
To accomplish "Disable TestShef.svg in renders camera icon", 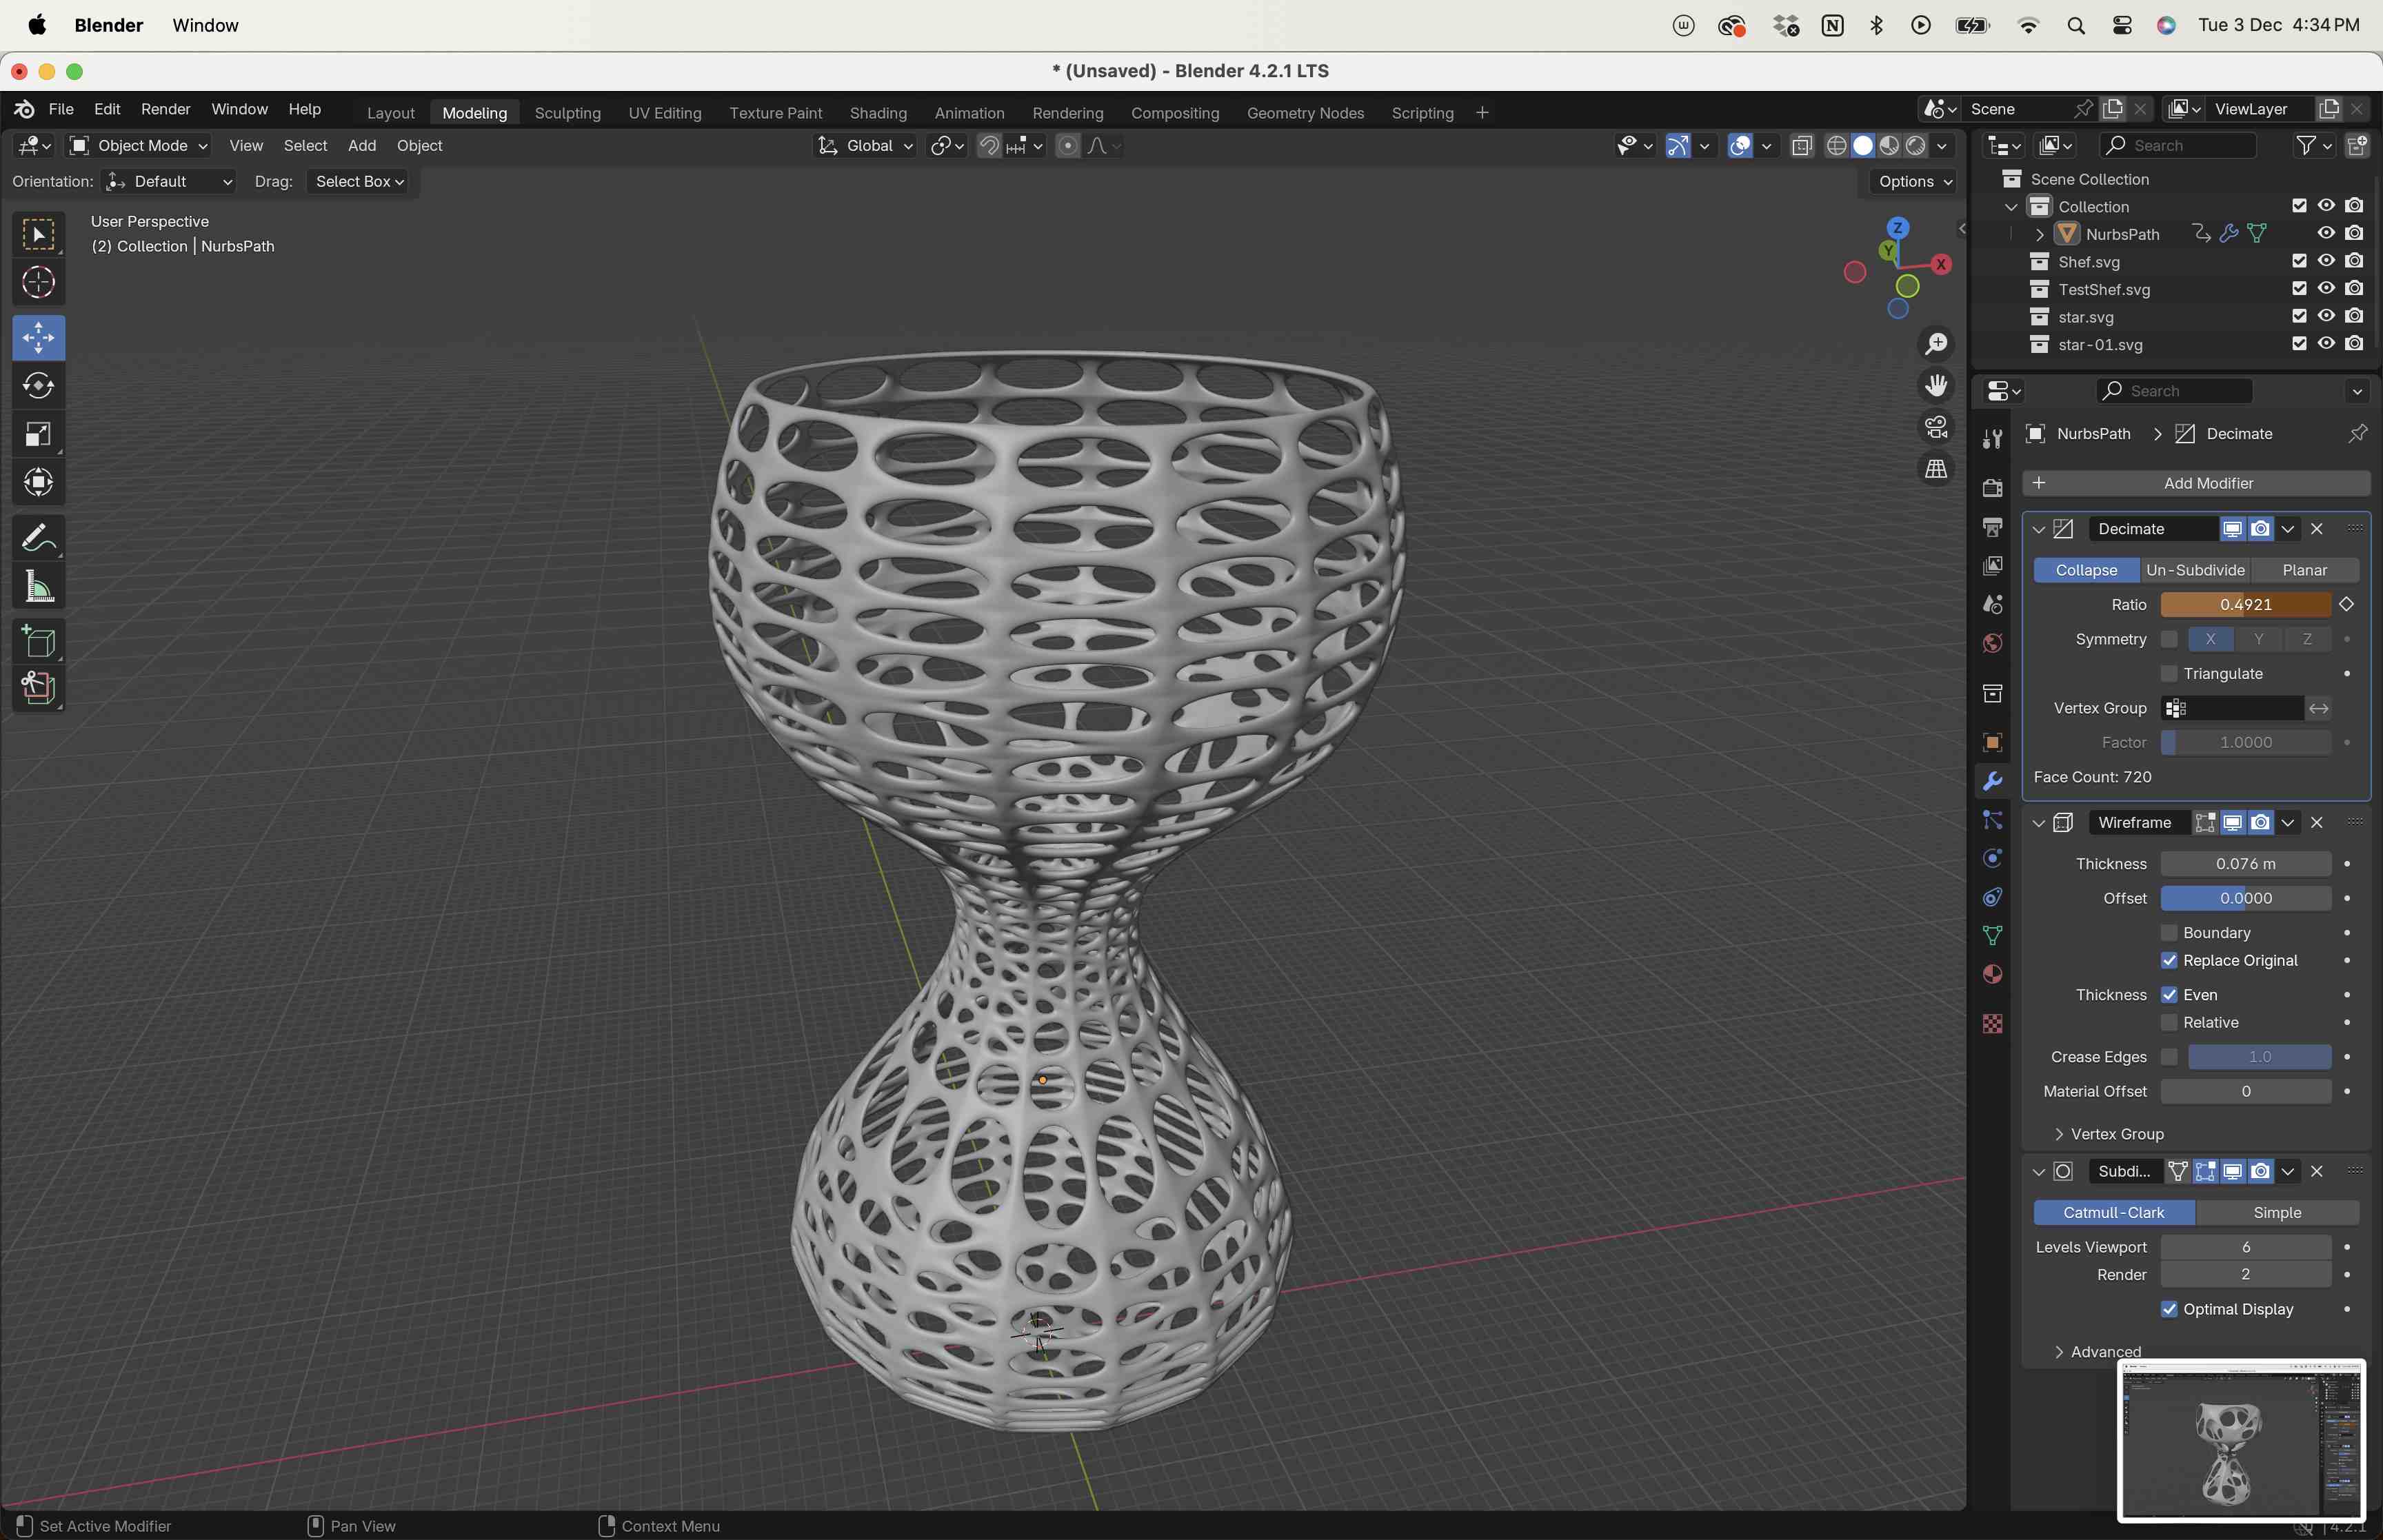I will [2354, 289].
